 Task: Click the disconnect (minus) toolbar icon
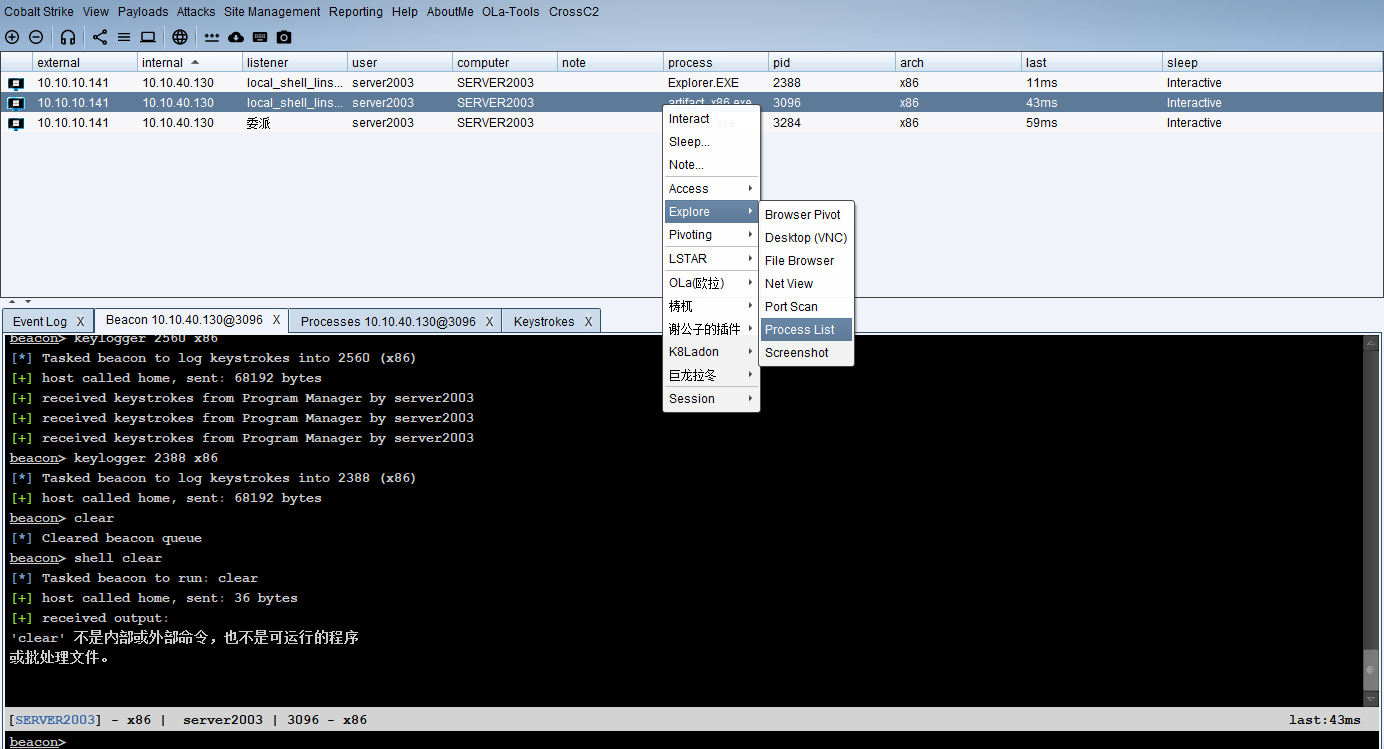coord(36,37)
